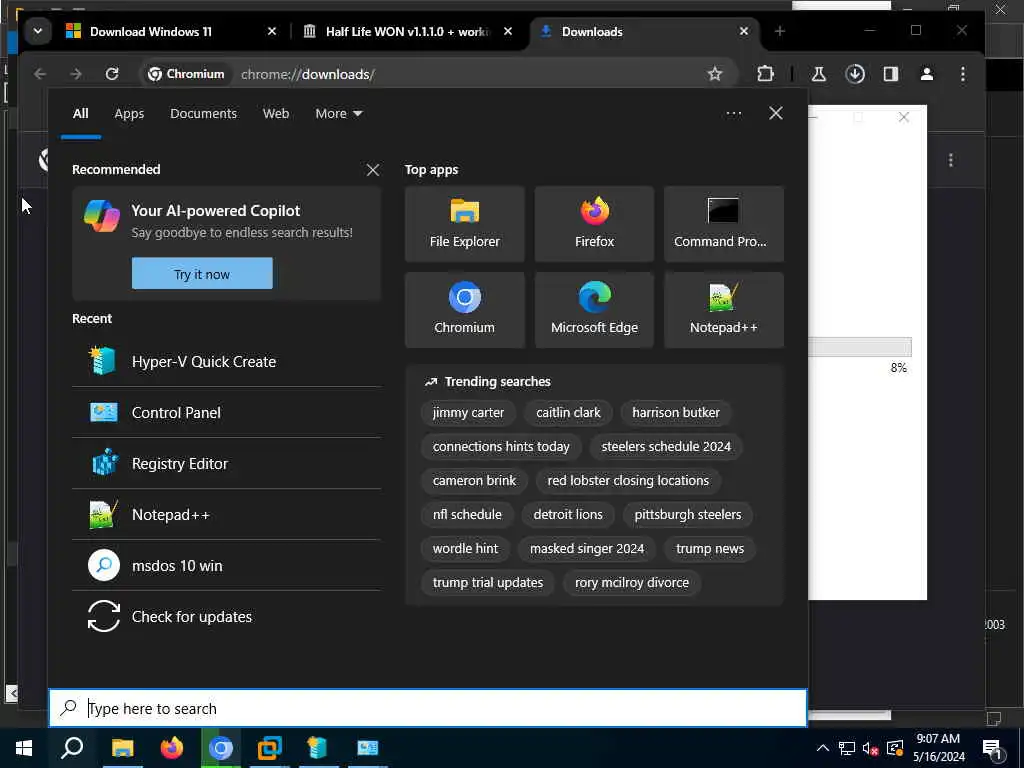Show Chromium downloads toolbar icon

[x=855, y=74]
